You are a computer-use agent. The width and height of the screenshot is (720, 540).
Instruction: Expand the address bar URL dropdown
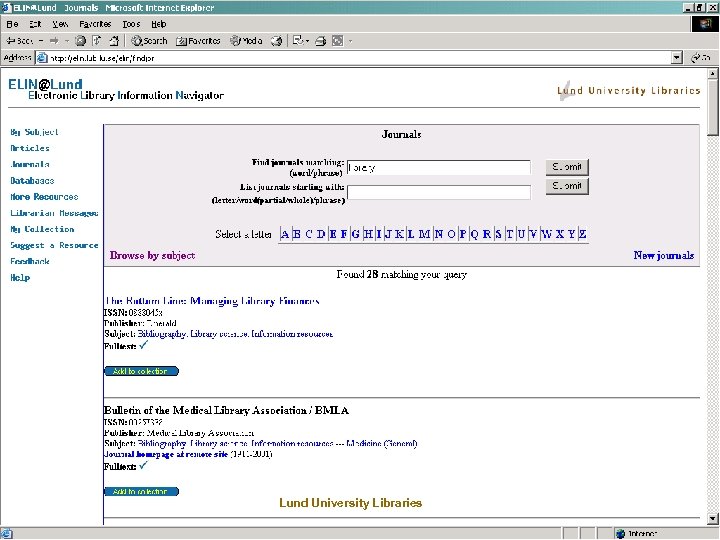coord(677,58)
